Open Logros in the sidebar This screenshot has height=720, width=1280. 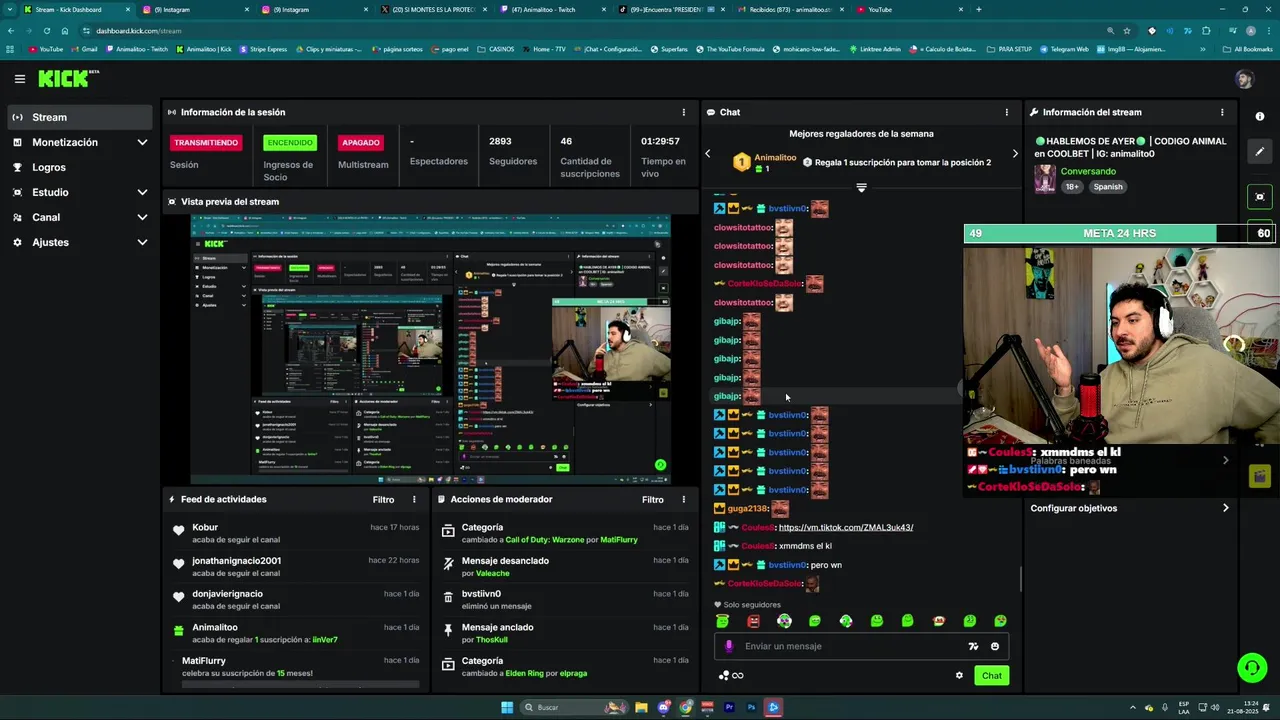pyautogui.click(x=80, y=167)
